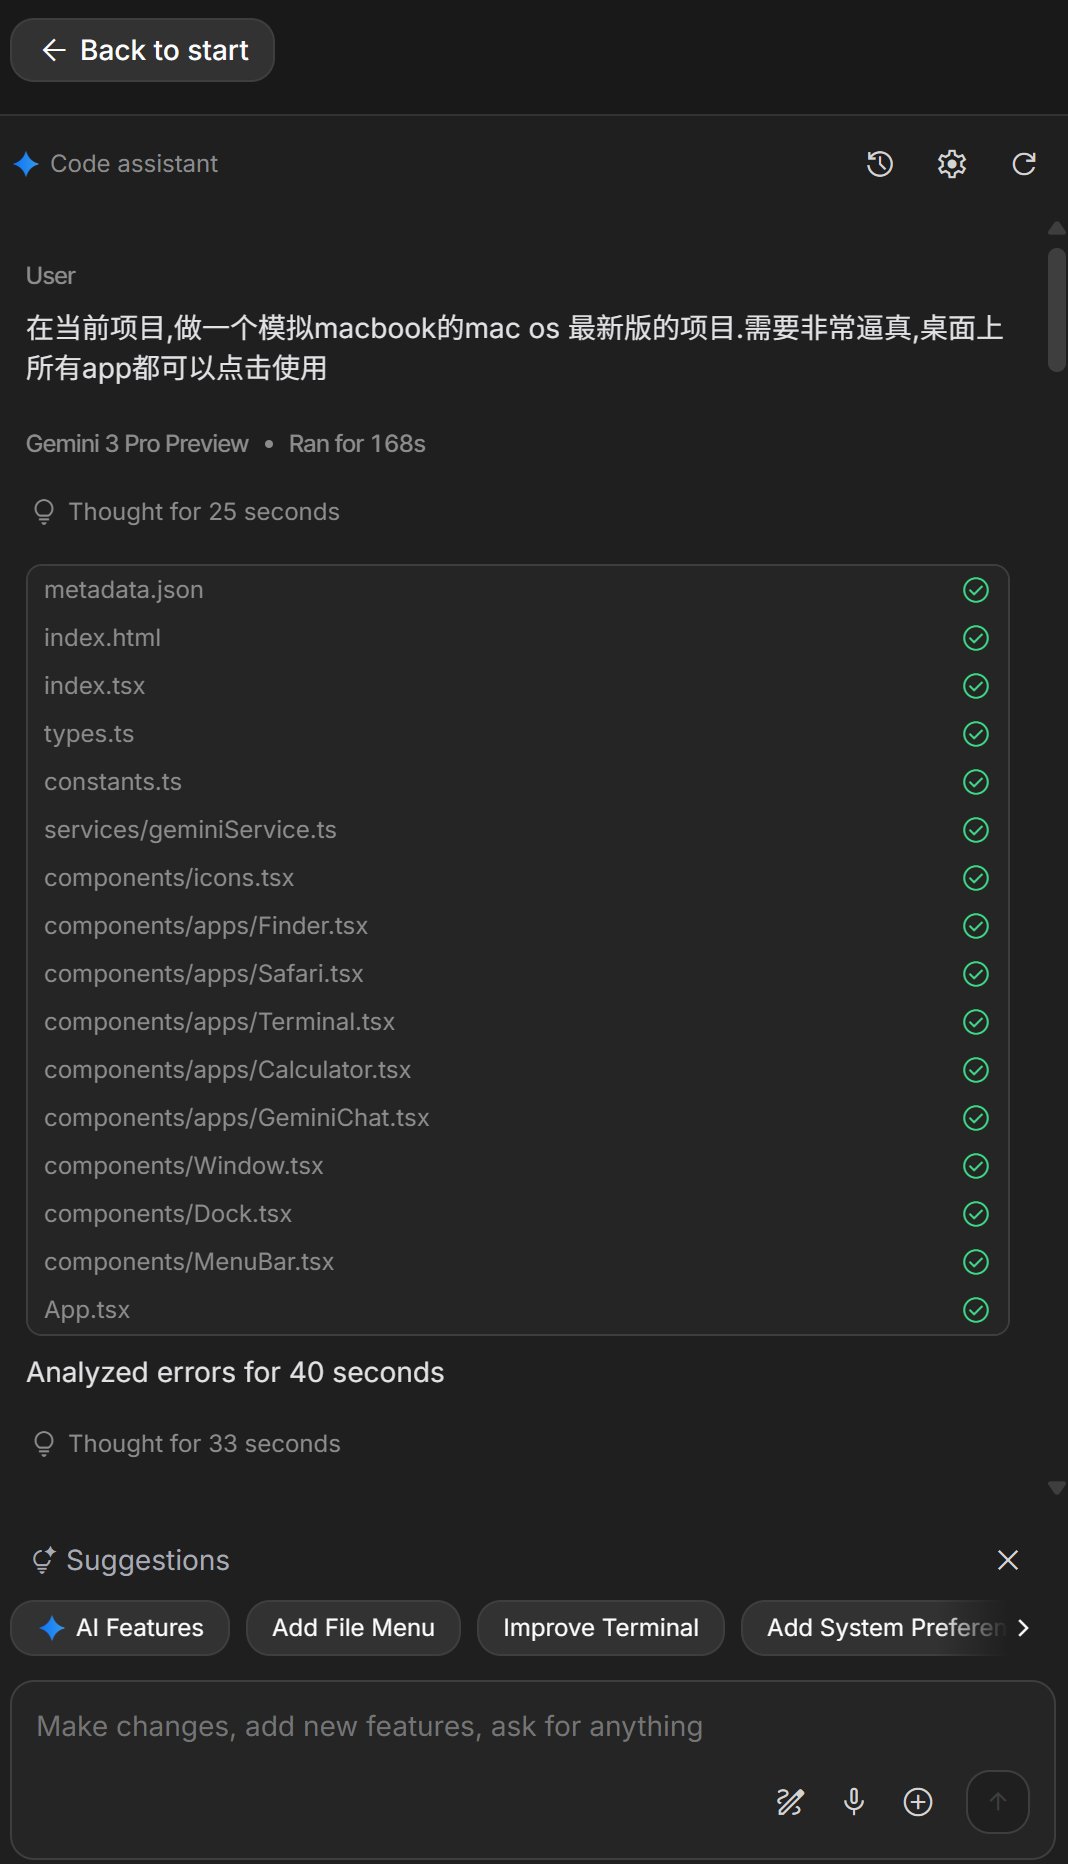Pick the Improve Terminal suggestion
The width and height of the screenshot is (1068, 1864).
click(600, 1628)
